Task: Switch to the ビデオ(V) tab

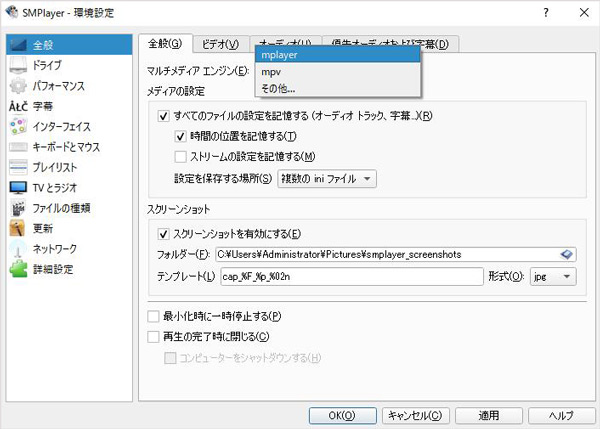Action: pyautogui.click(x=220, y=44)
